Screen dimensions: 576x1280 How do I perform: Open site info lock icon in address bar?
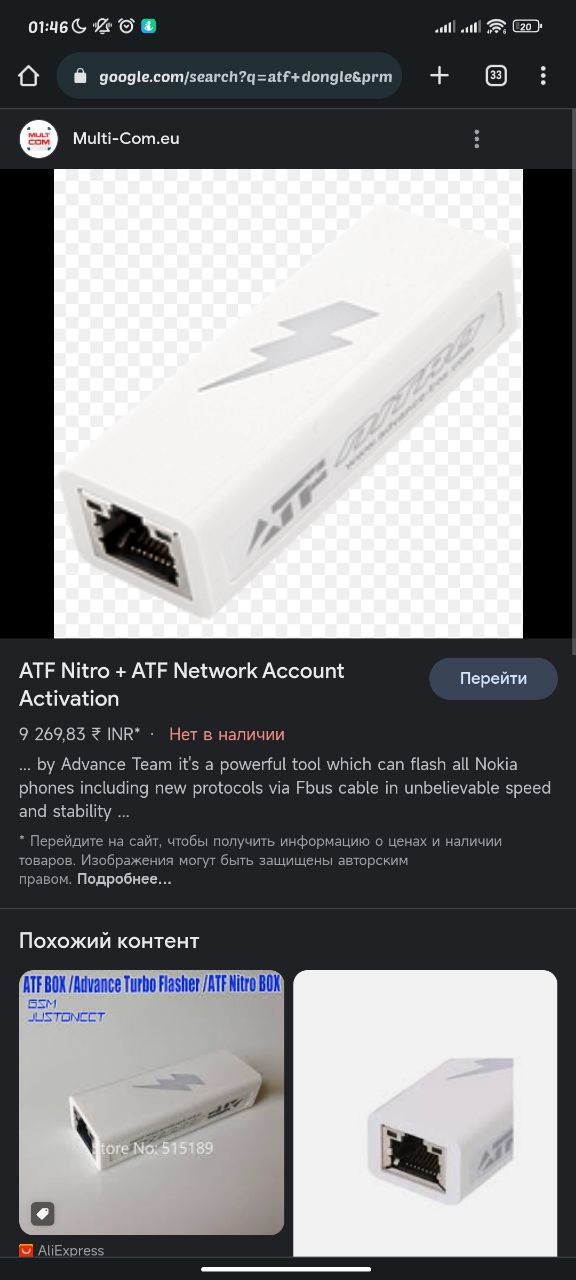pyautogui.click(x=80, y=76)
